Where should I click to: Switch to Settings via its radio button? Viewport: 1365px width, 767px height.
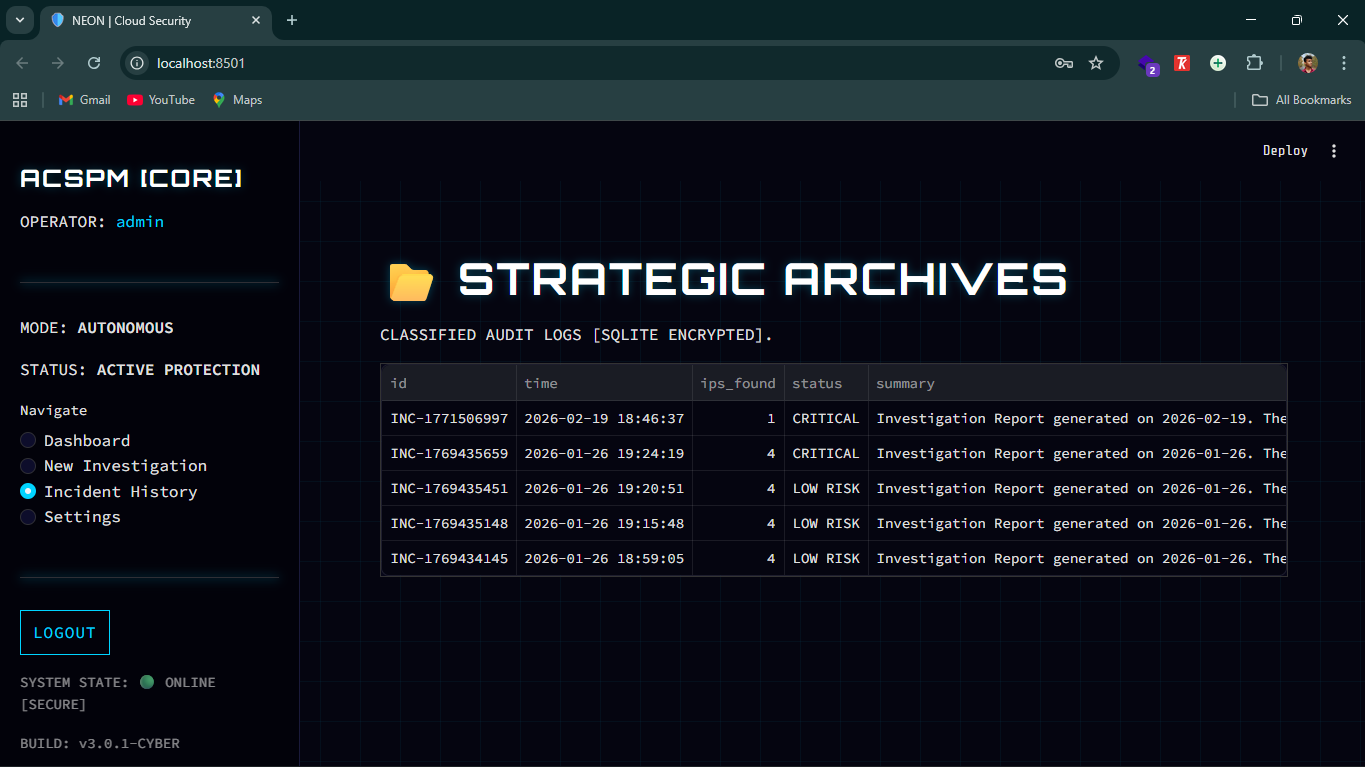(x=27, y=516)
